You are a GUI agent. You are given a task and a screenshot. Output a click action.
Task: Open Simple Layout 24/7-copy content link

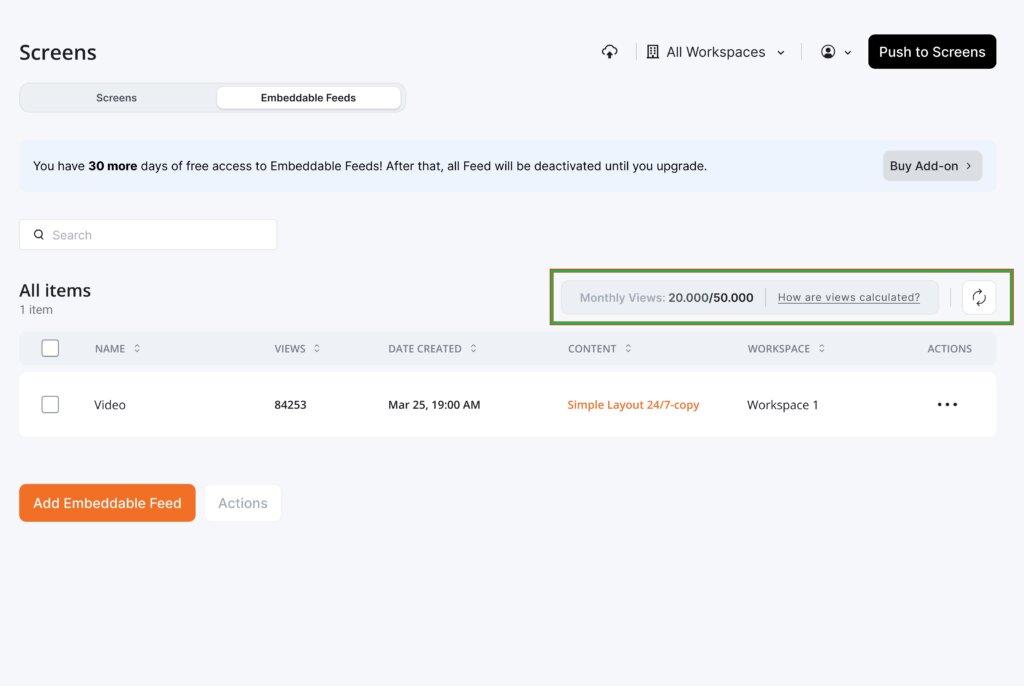coord(633,405)
